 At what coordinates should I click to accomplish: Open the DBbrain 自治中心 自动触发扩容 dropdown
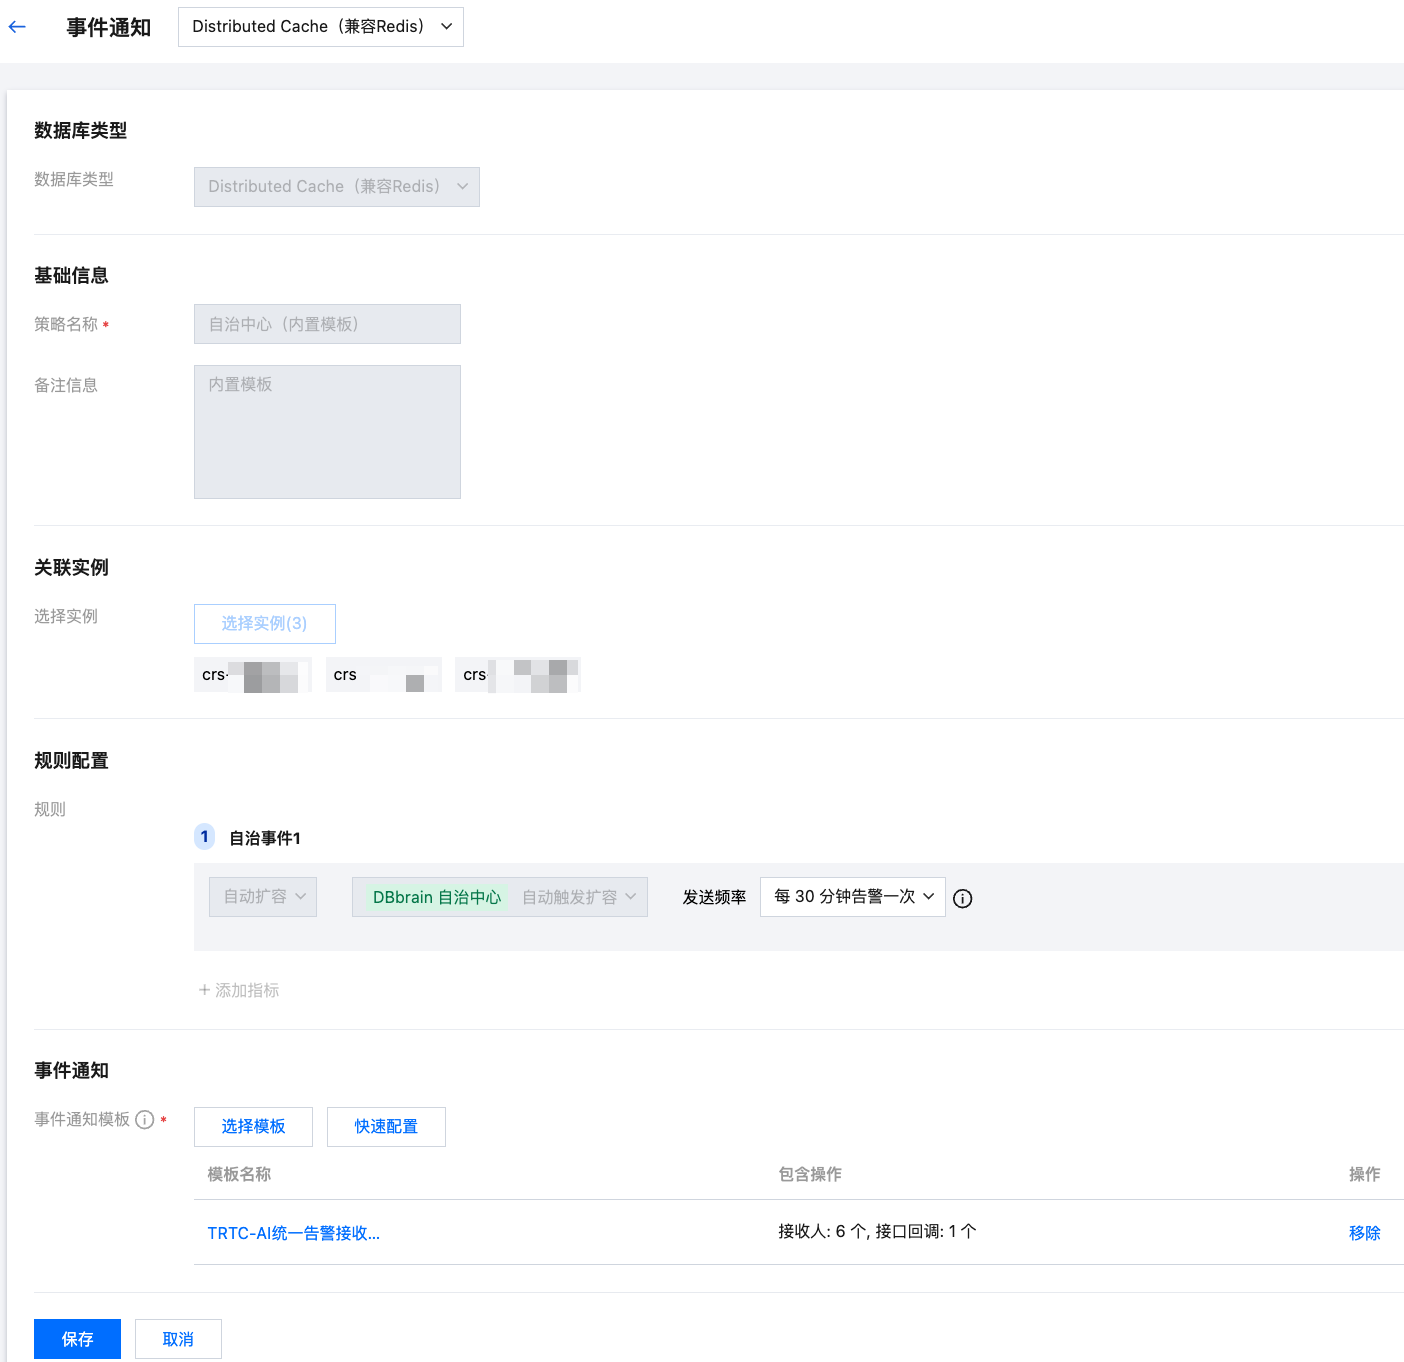click(x=499, y=897)
